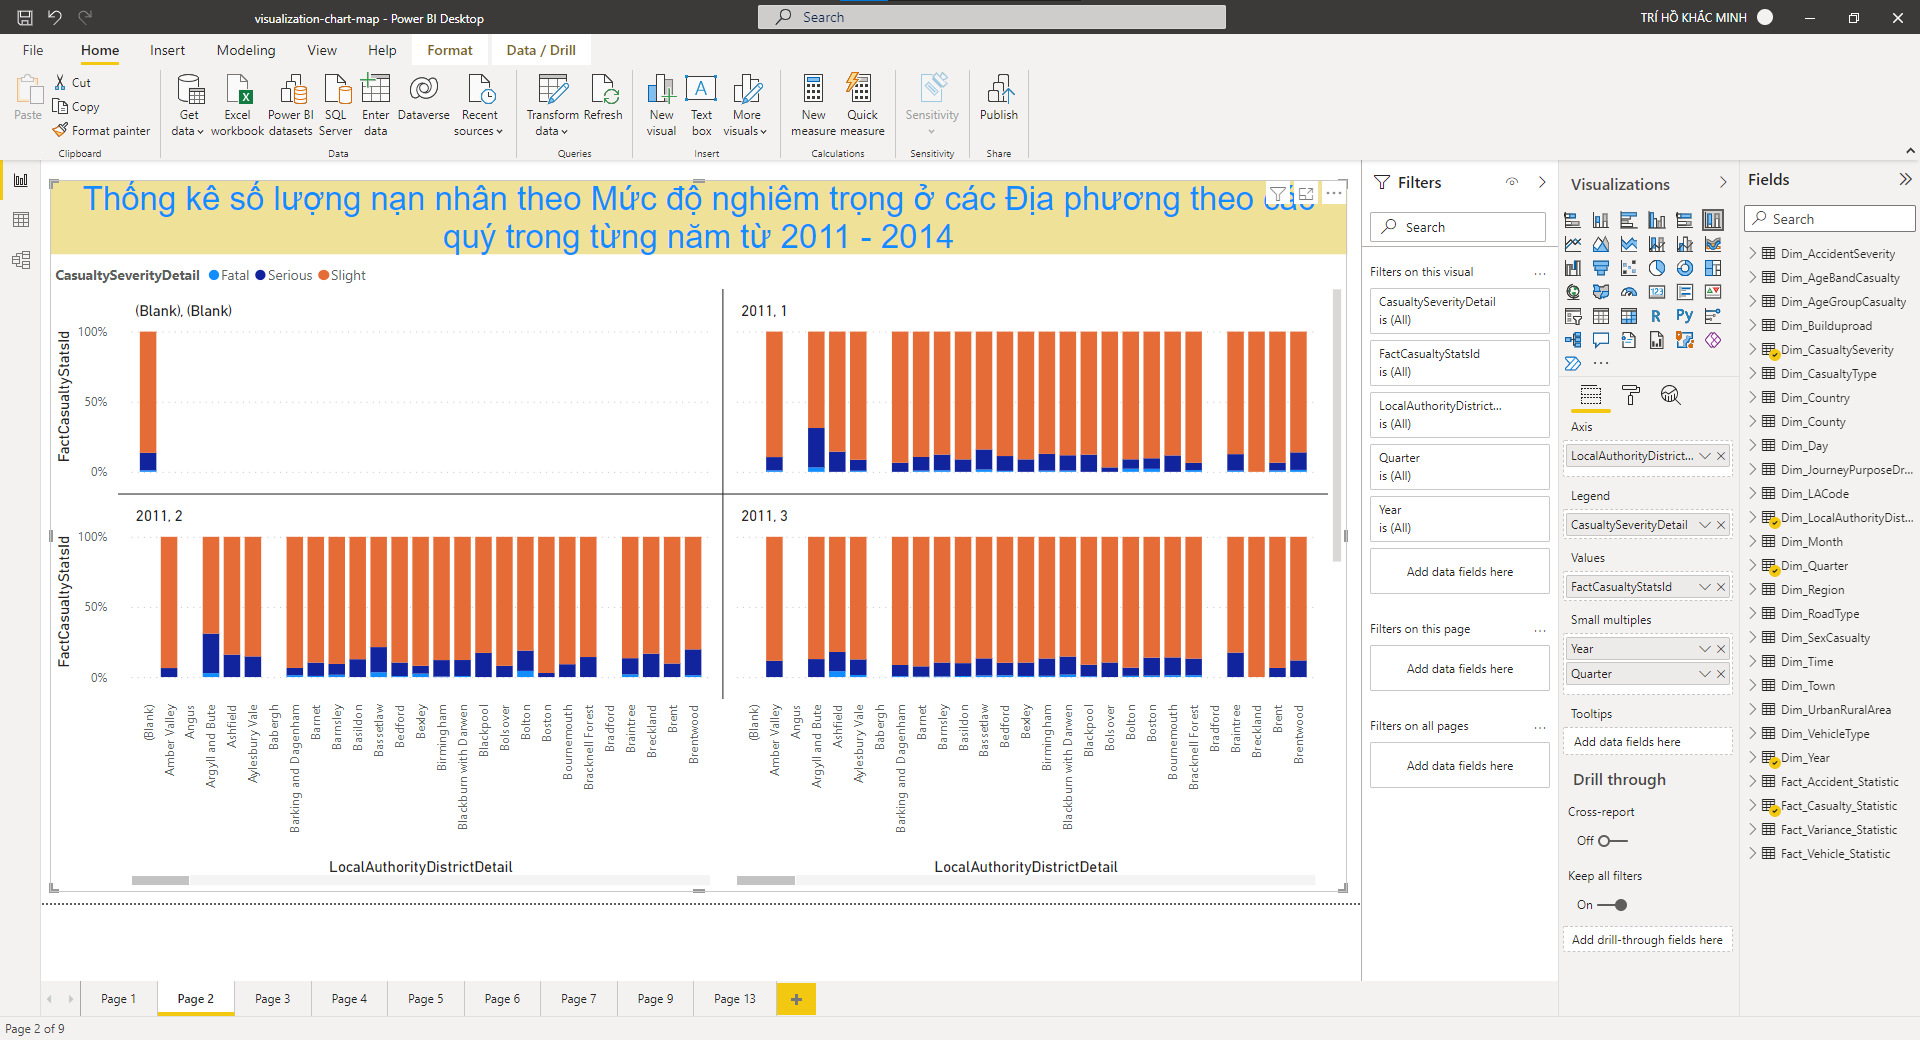
Task: Click the Undo arrow in title bar
Action: [55, 17]
